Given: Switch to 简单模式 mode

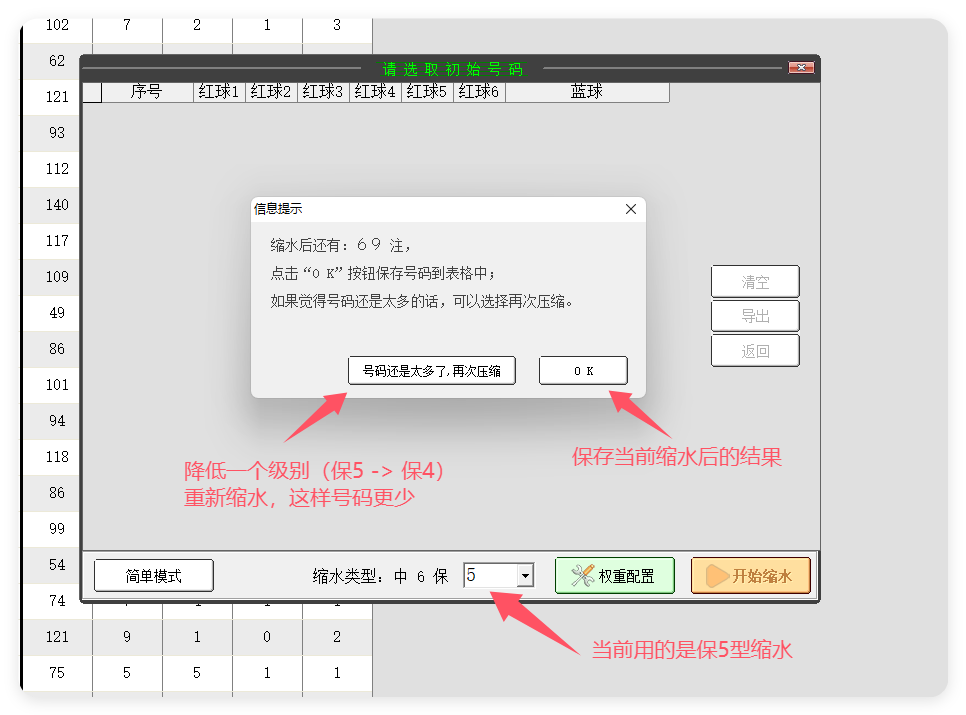Looking at the screenshot, I should (153, 575).
